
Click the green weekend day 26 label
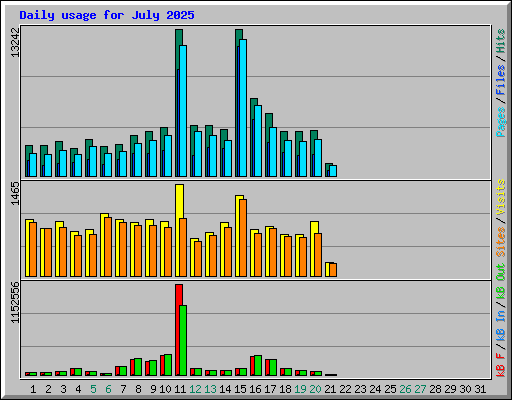pos(405,389)
